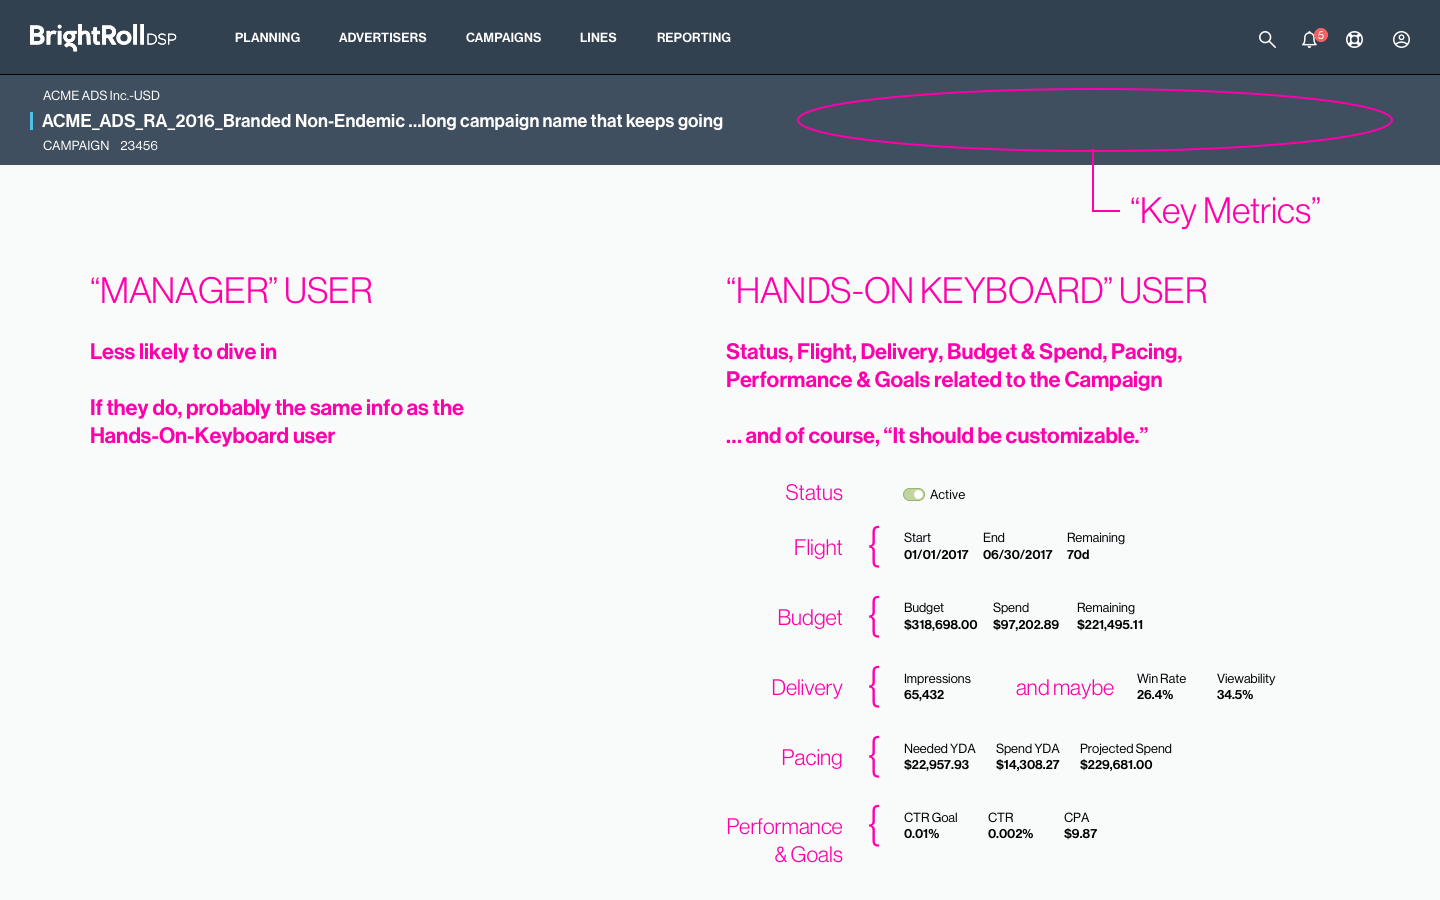
Task: Open the search icon
Action: pyautogui.click(x=1266, y=39)
